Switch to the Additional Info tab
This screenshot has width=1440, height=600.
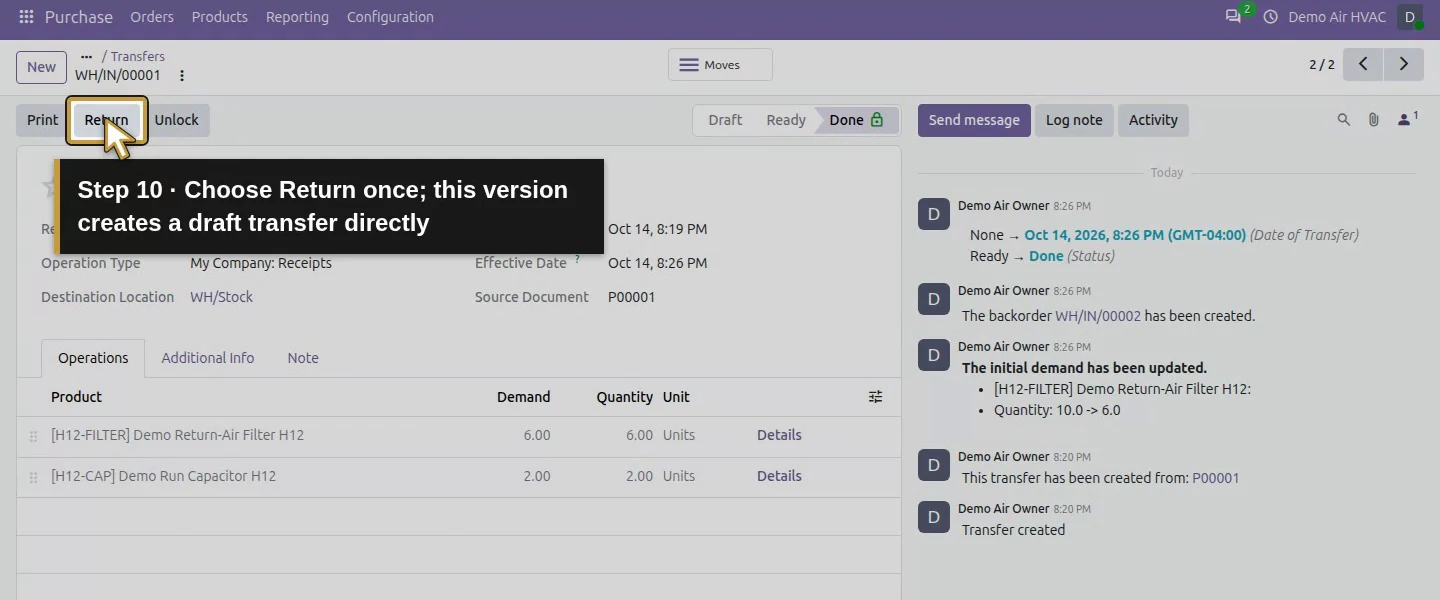208,358
